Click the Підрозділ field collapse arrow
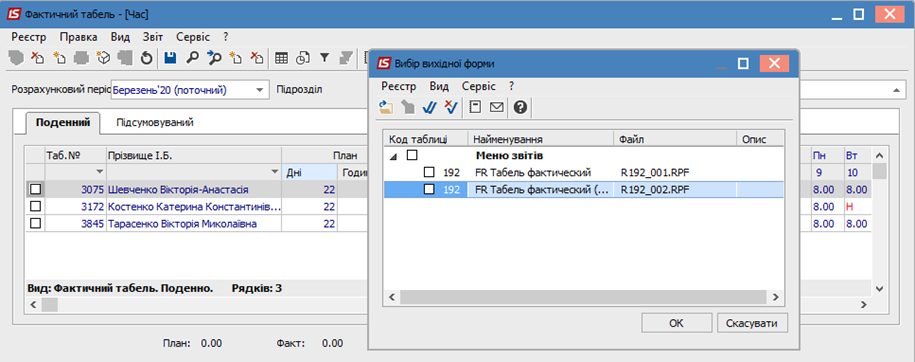 (x=896, y=90)
